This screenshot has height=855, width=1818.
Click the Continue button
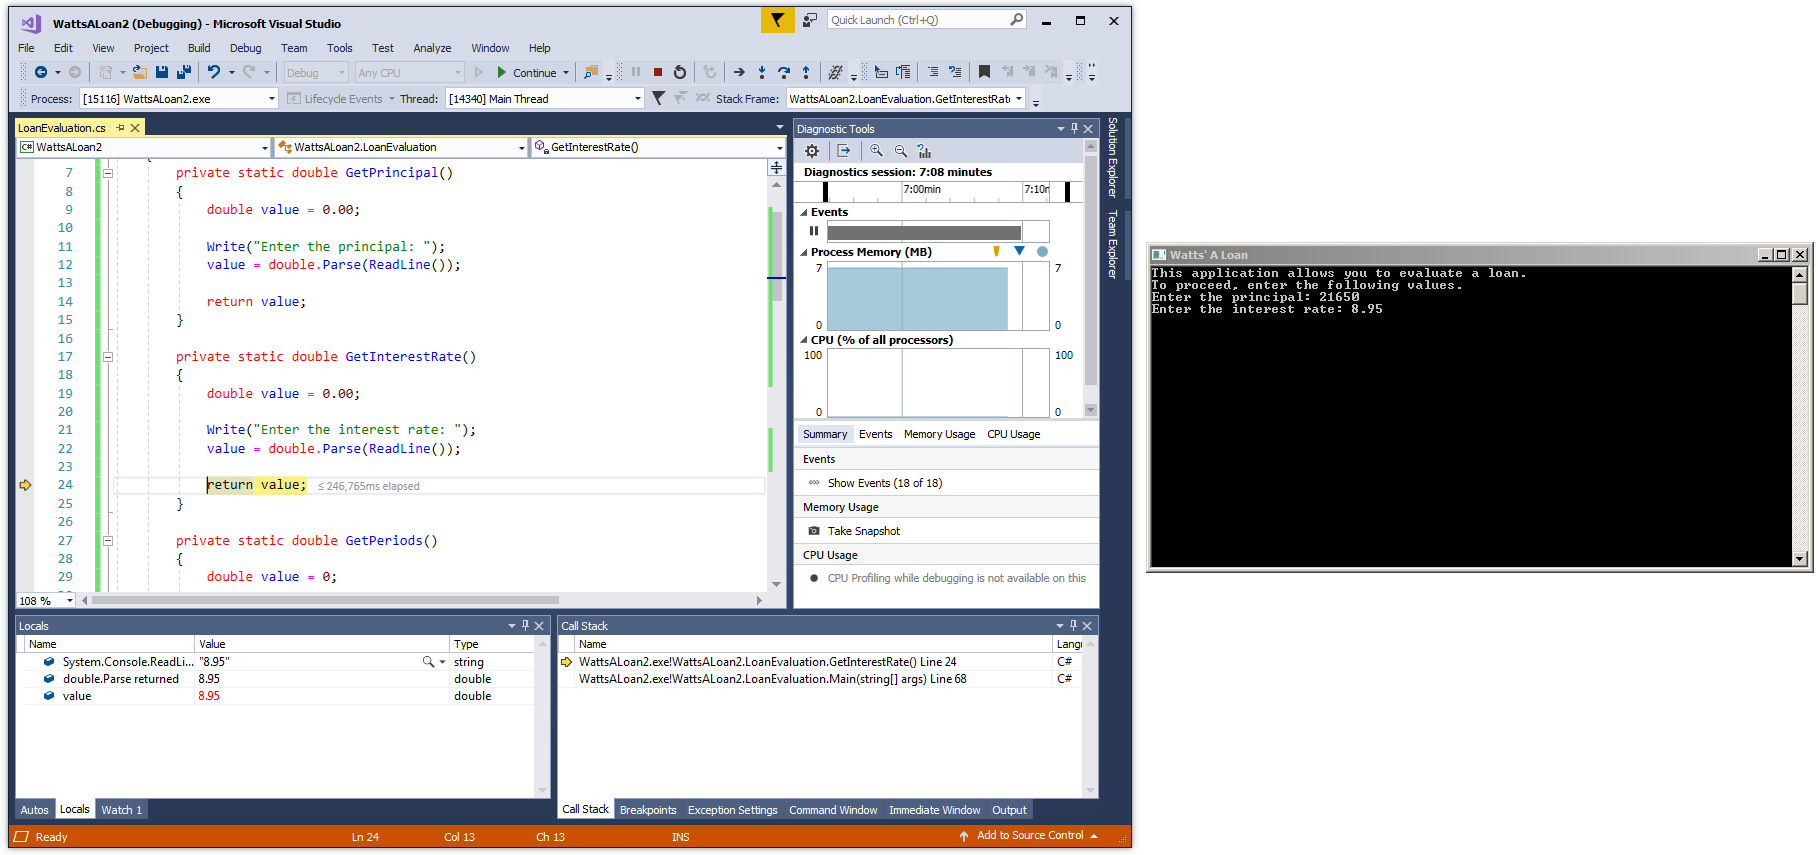(526, 73)
